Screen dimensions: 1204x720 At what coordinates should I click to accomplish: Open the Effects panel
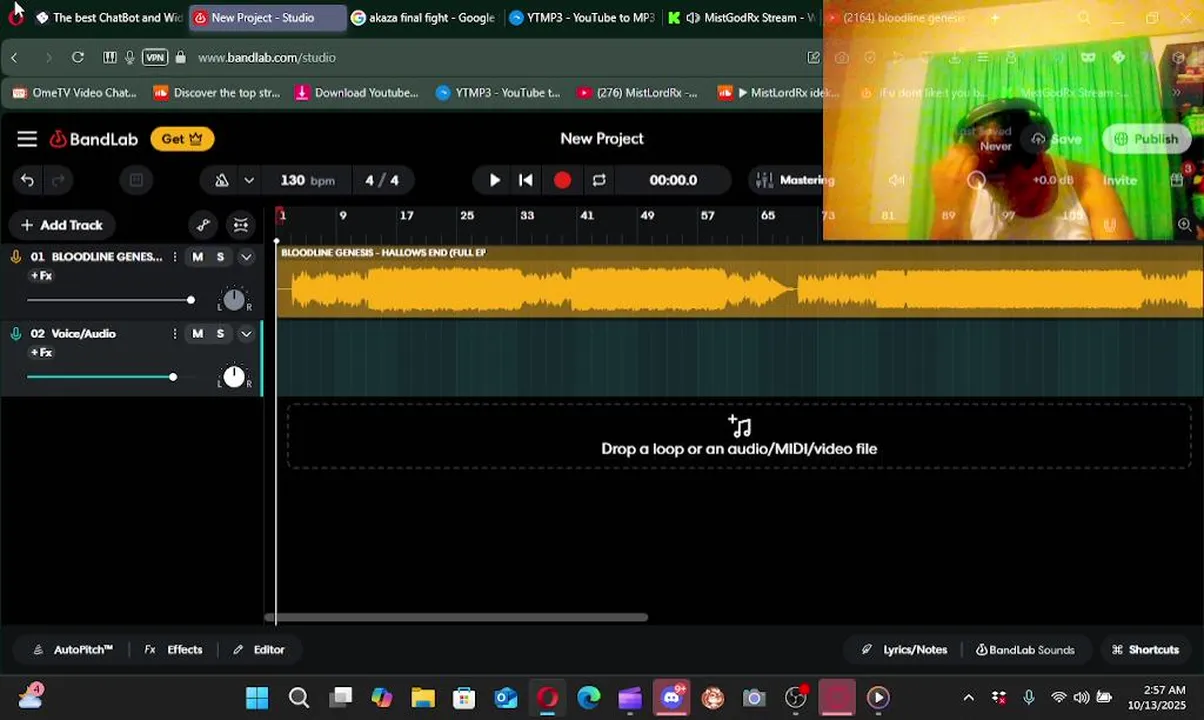(x=173, y=650)
